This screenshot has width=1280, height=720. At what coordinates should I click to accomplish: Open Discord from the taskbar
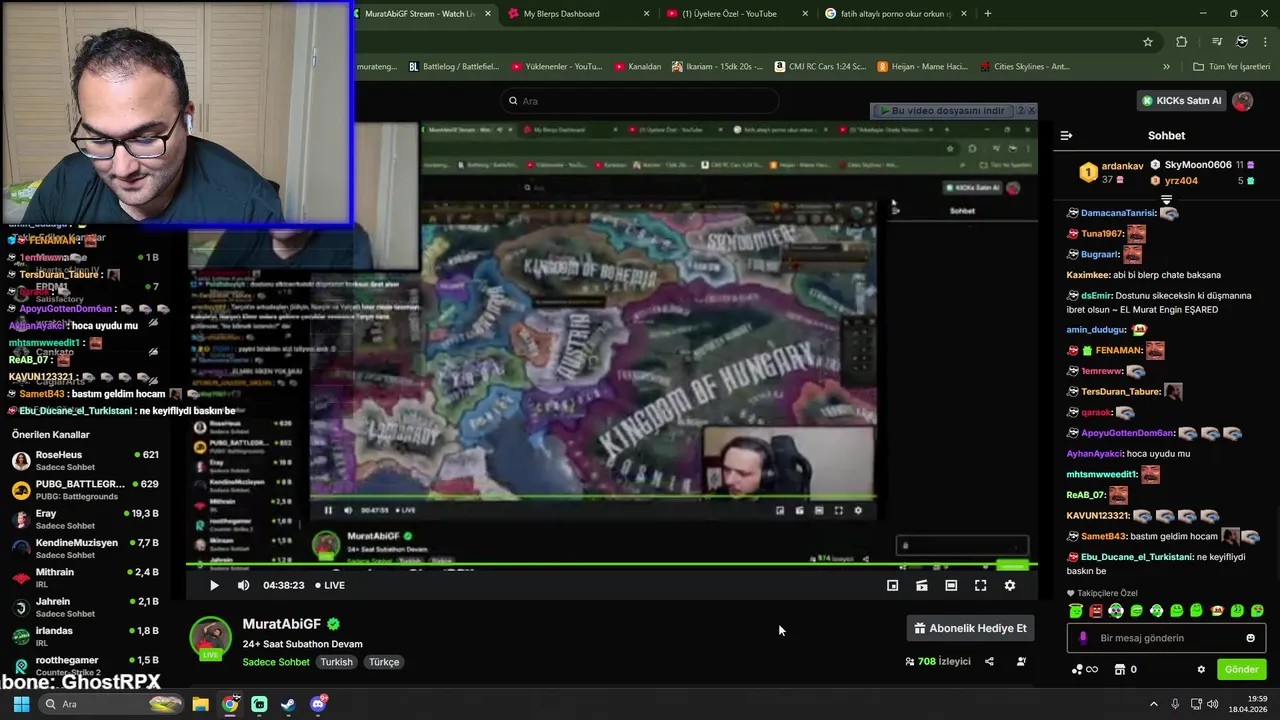318,704
